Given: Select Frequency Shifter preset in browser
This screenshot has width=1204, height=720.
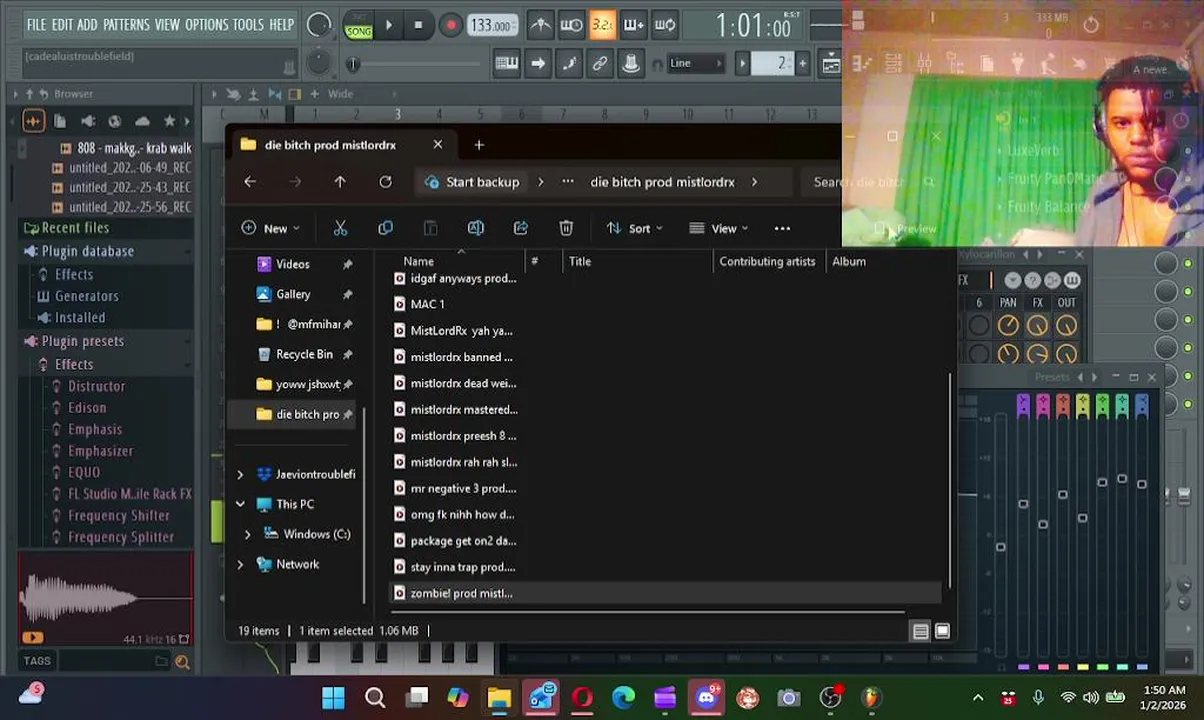Looking at the screenshot, I should pyautogui.click(x=118, y=516).
